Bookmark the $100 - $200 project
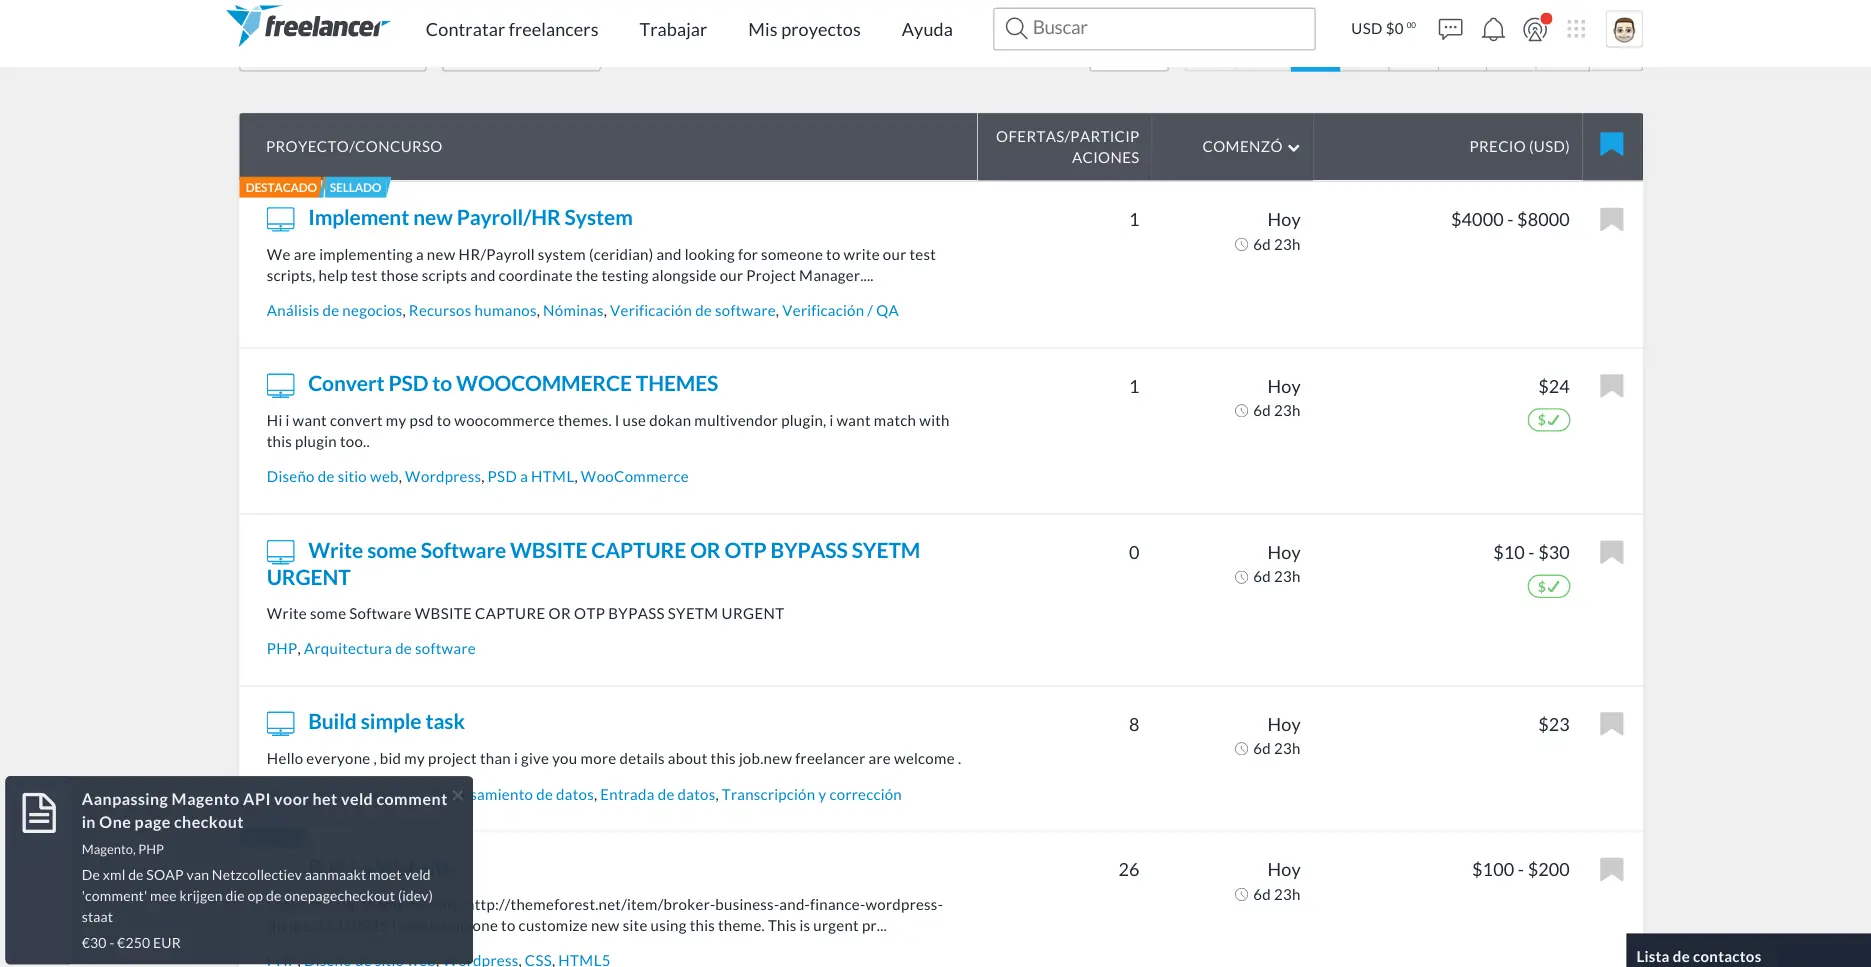Image resolution: width=1871 pixels, height=967 pixels. (x=1612, y=869)
